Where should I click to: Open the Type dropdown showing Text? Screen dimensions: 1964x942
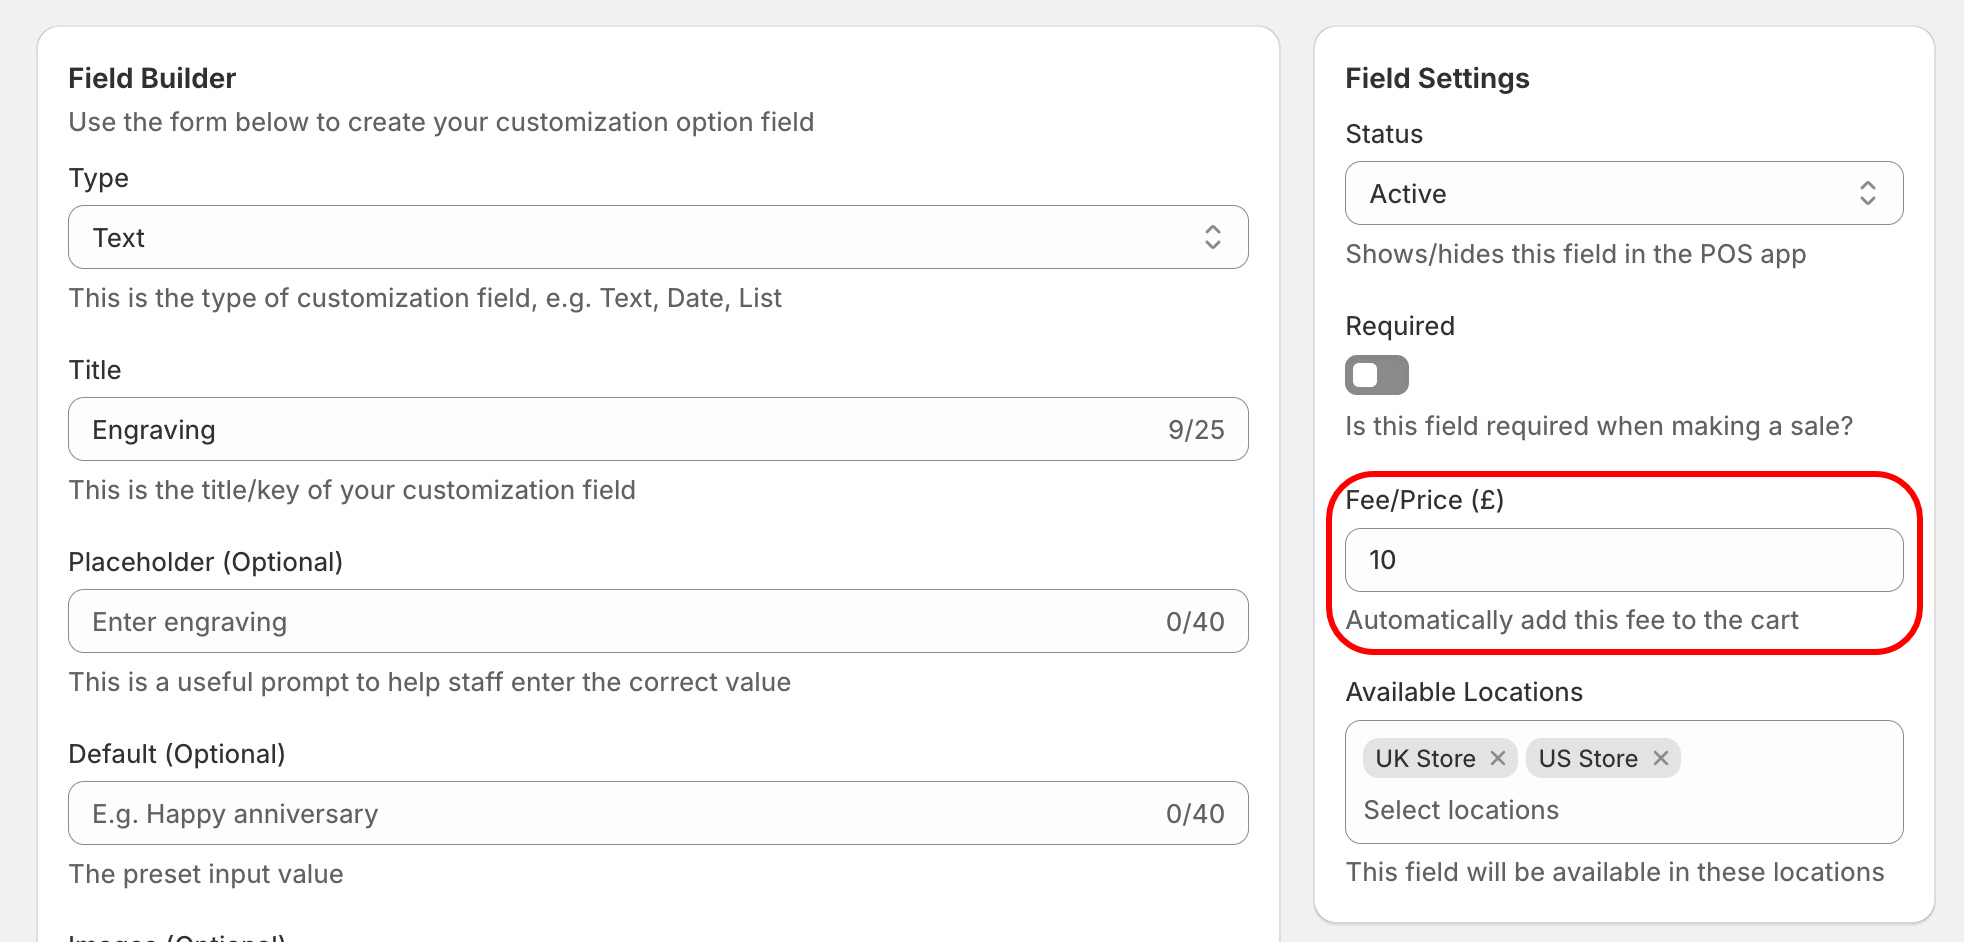click(600, 237)
